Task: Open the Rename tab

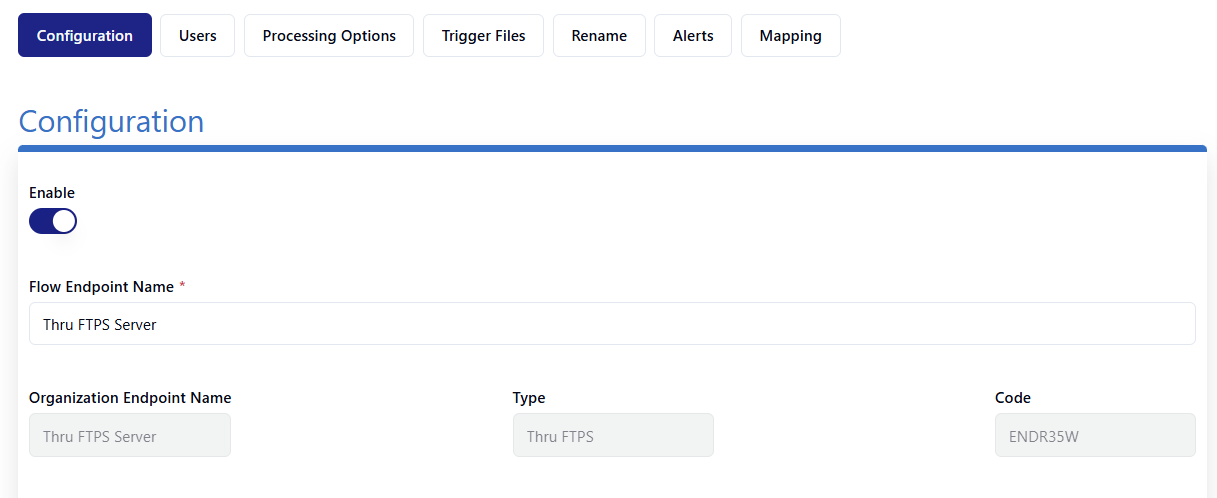Action: (x=599, y=35)
